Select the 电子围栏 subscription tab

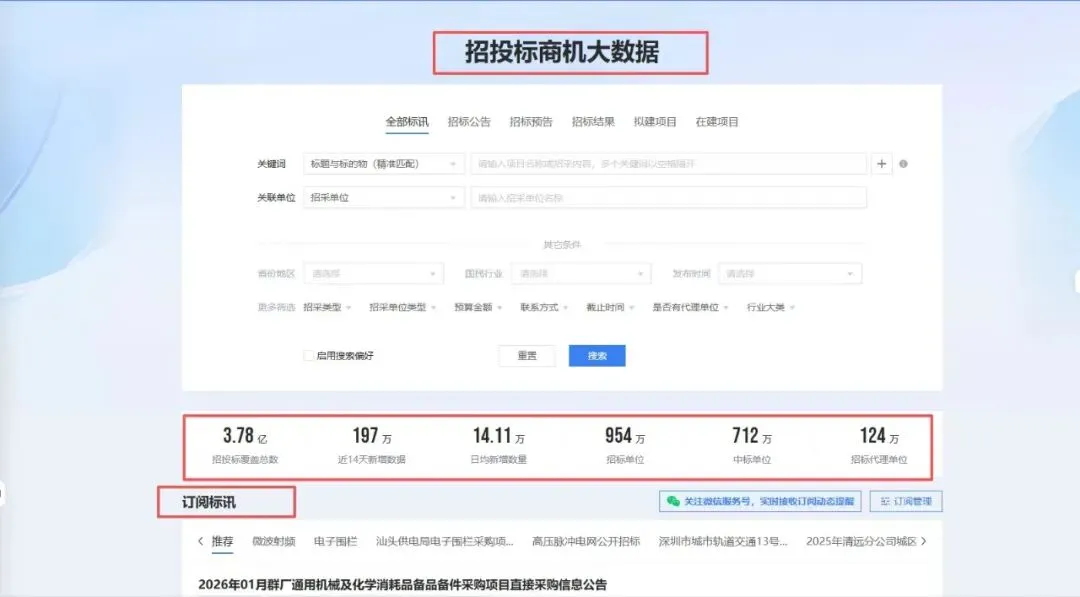click(x=335, y=541)
